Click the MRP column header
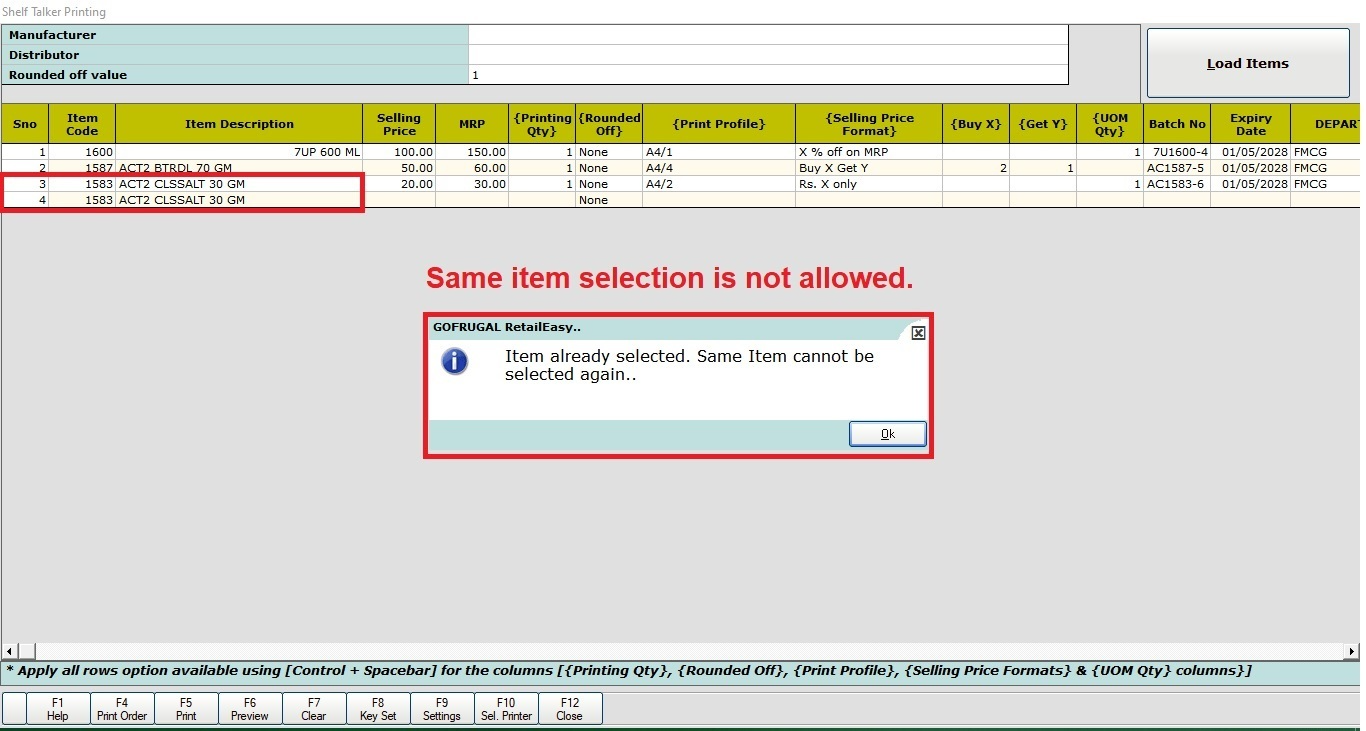Image resolution: width=1366 pixels, height=731 pixels. pos(472,124)
